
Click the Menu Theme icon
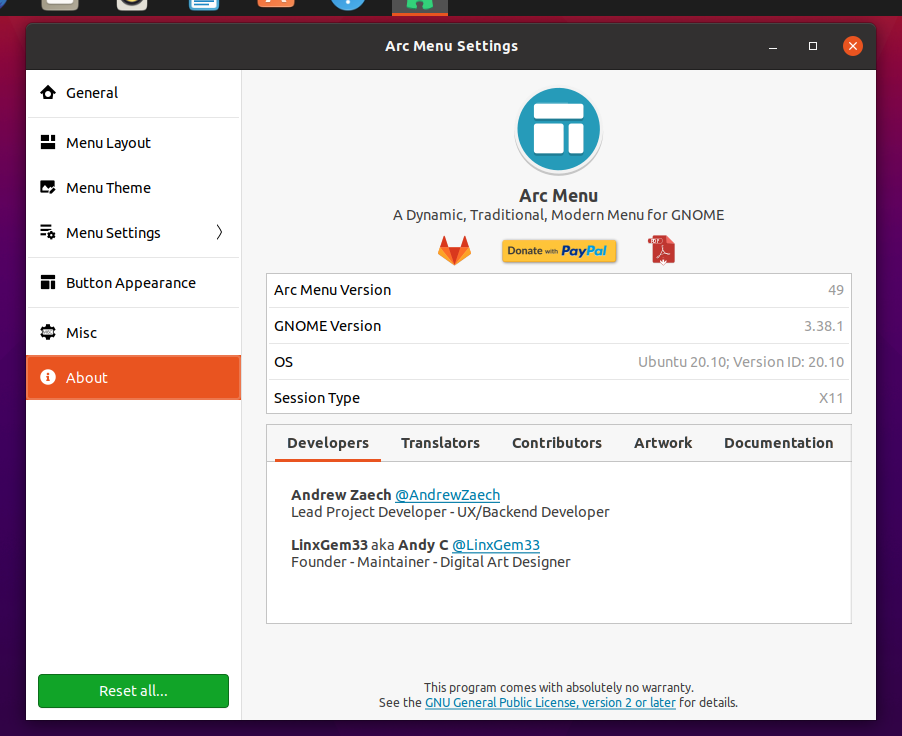[x=48, y=187]
